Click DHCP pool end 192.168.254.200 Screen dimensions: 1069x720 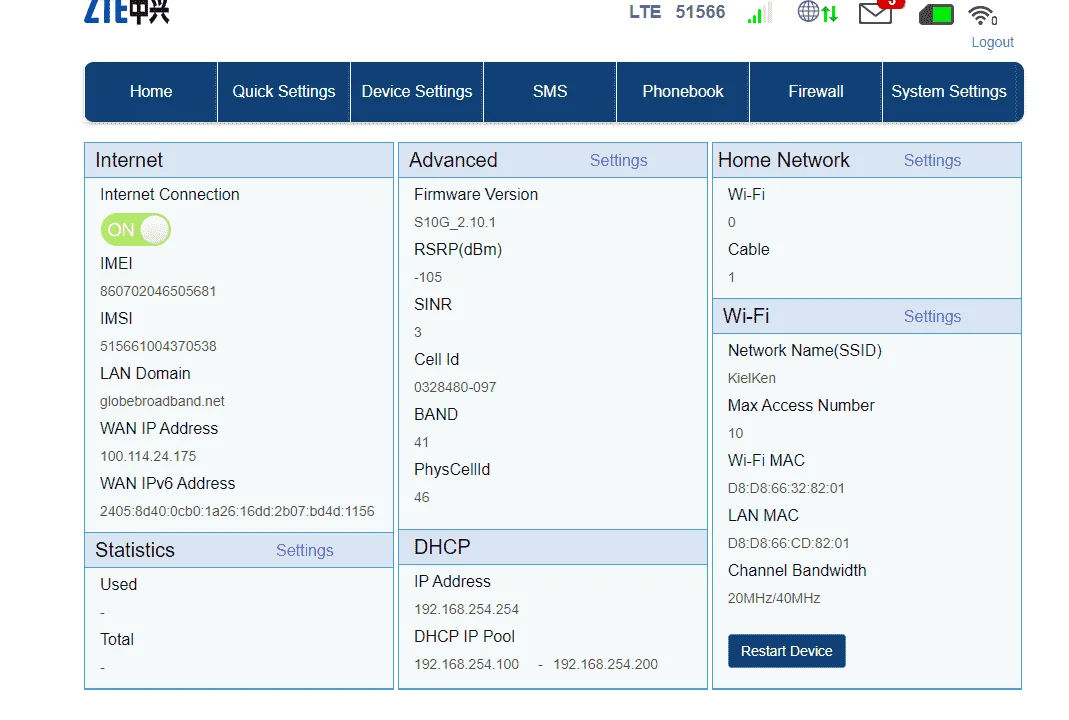605,664
